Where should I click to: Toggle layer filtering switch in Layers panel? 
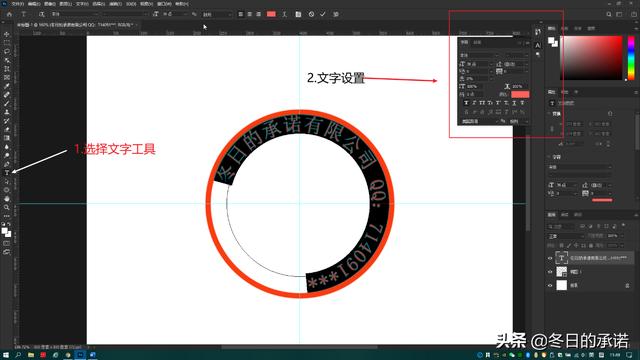point(623,225)
